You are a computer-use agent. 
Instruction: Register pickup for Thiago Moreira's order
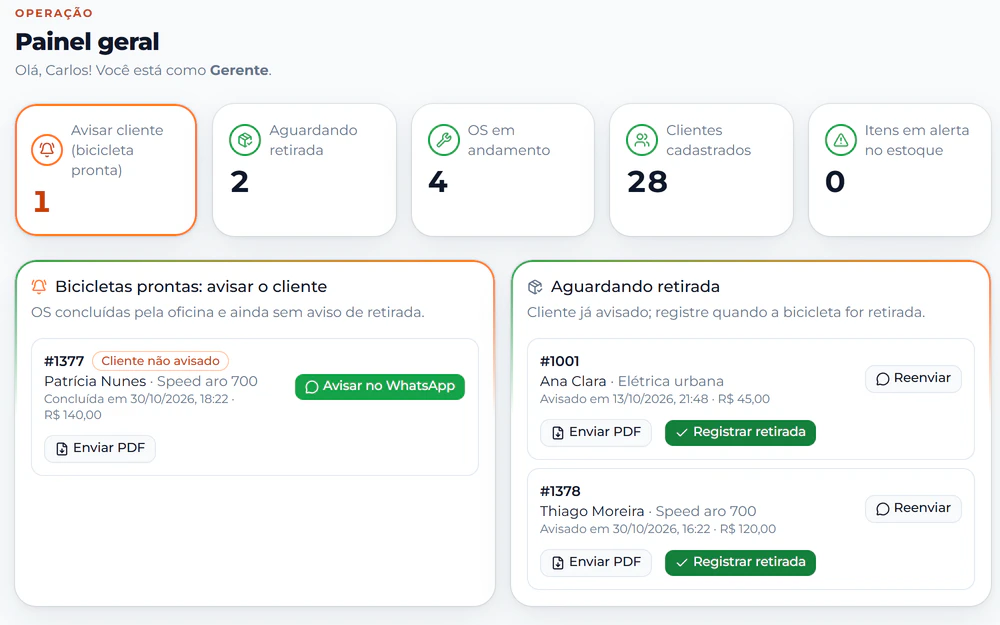click(740, 562)
